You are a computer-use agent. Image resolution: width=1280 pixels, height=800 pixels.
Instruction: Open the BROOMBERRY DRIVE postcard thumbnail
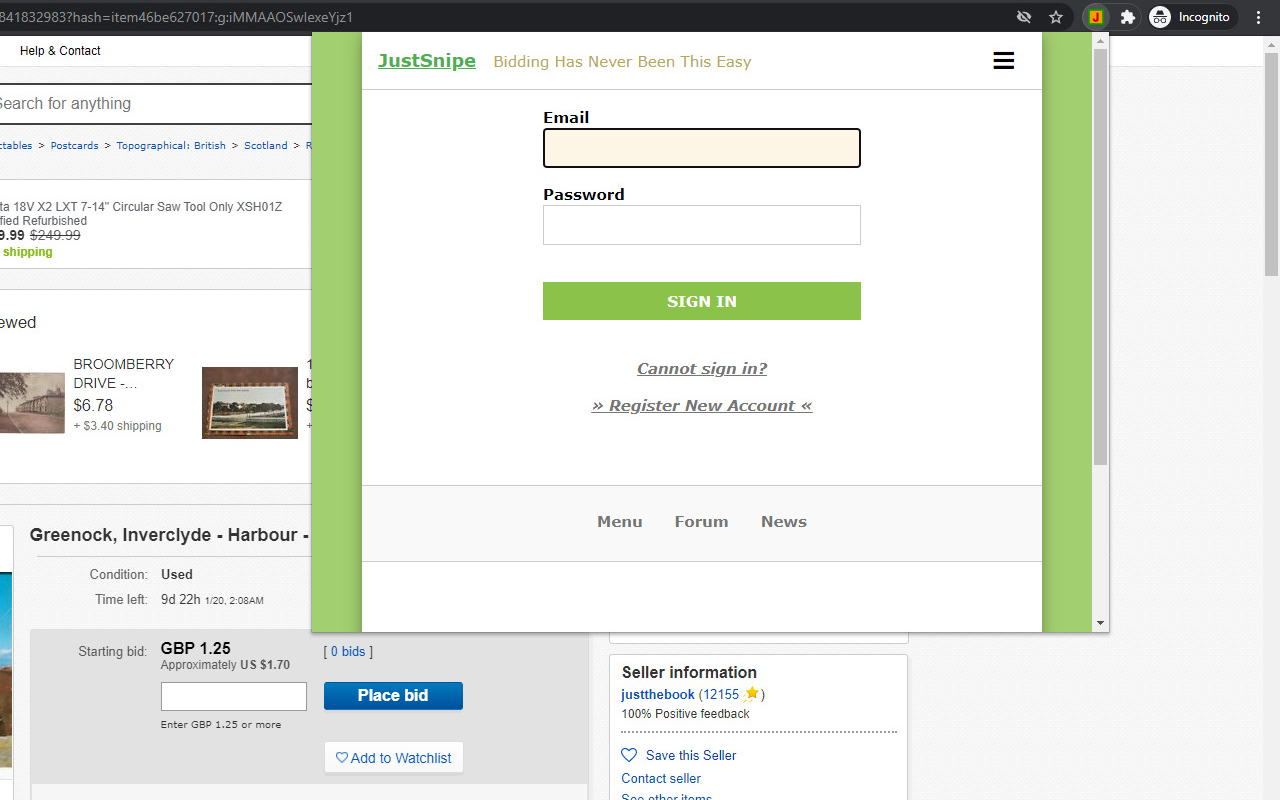[32, 403]
